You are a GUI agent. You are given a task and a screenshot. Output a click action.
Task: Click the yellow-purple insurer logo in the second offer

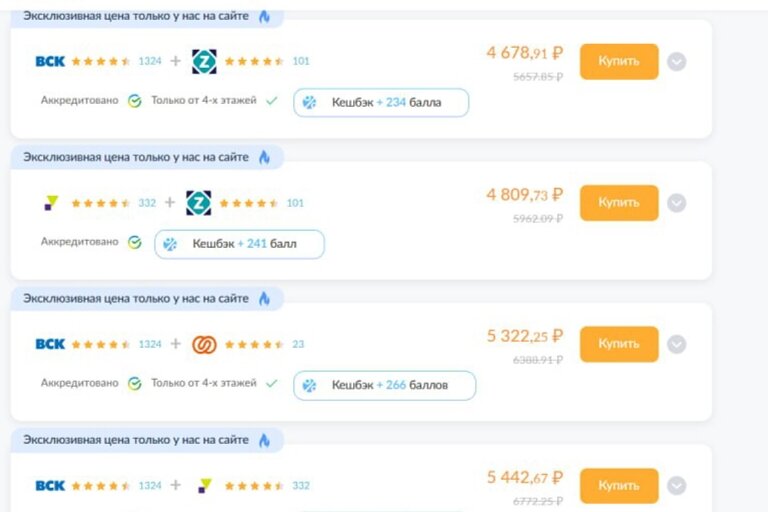coord(51,203)
